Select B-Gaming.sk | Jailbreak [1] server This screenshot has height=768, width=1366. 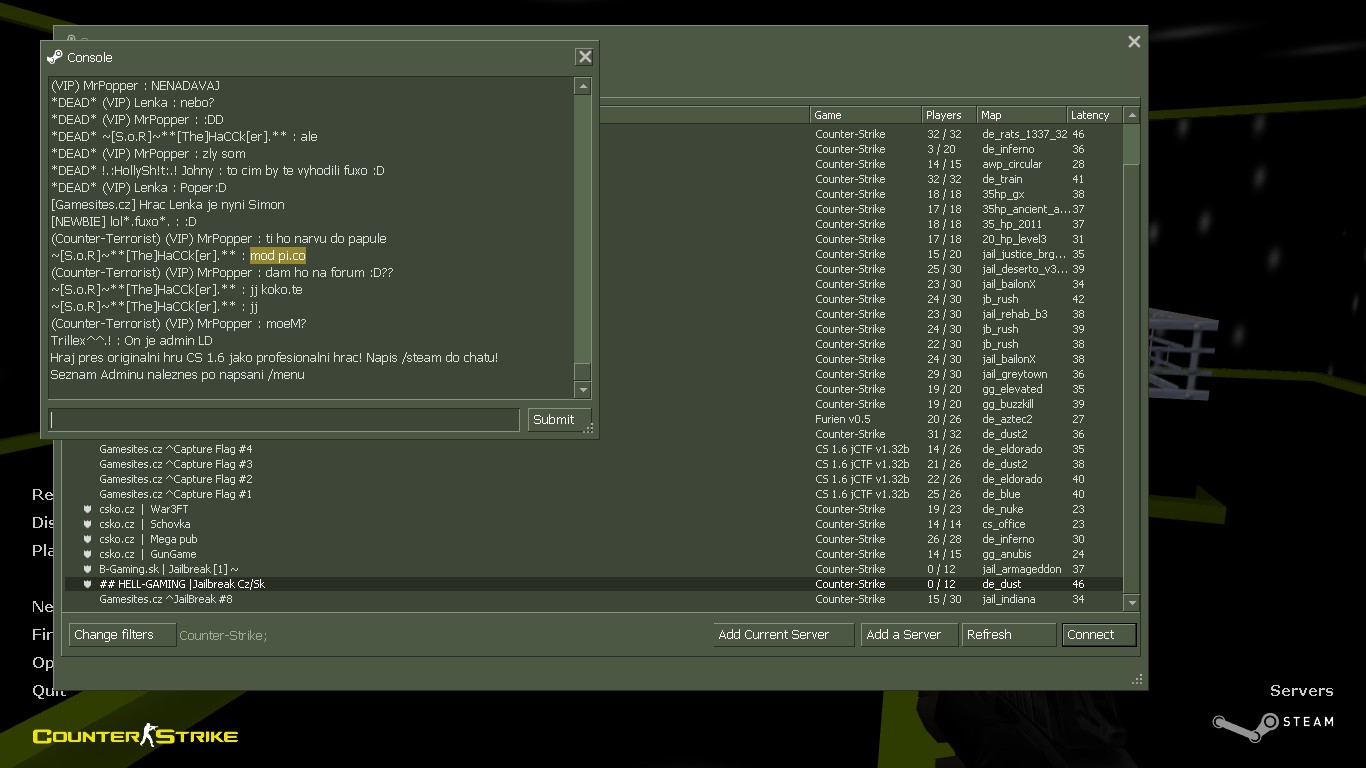pyautogui.click(x=594, y=569)
